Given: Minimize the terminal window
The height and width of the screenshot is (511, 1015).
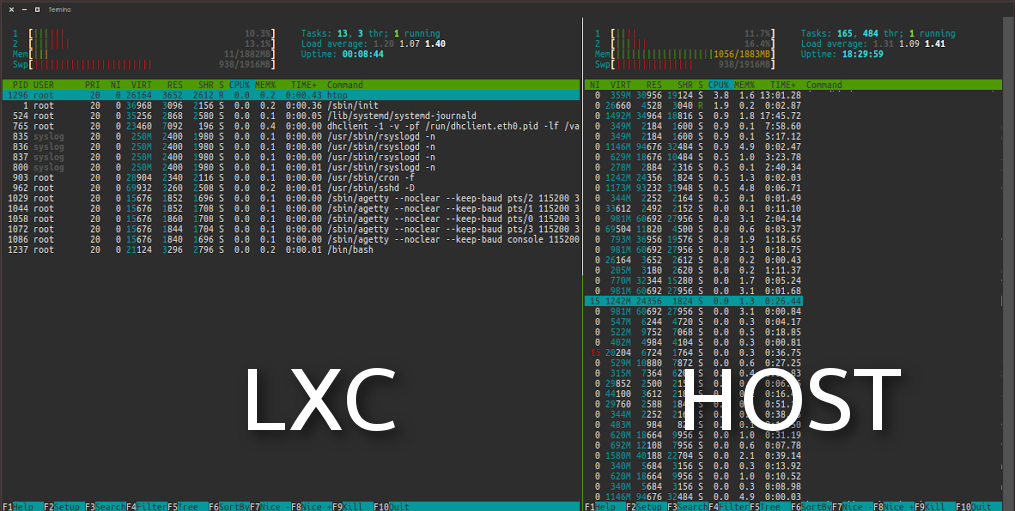Looking at the screenshot, I should pyautogui.click(x=24, y=10).
